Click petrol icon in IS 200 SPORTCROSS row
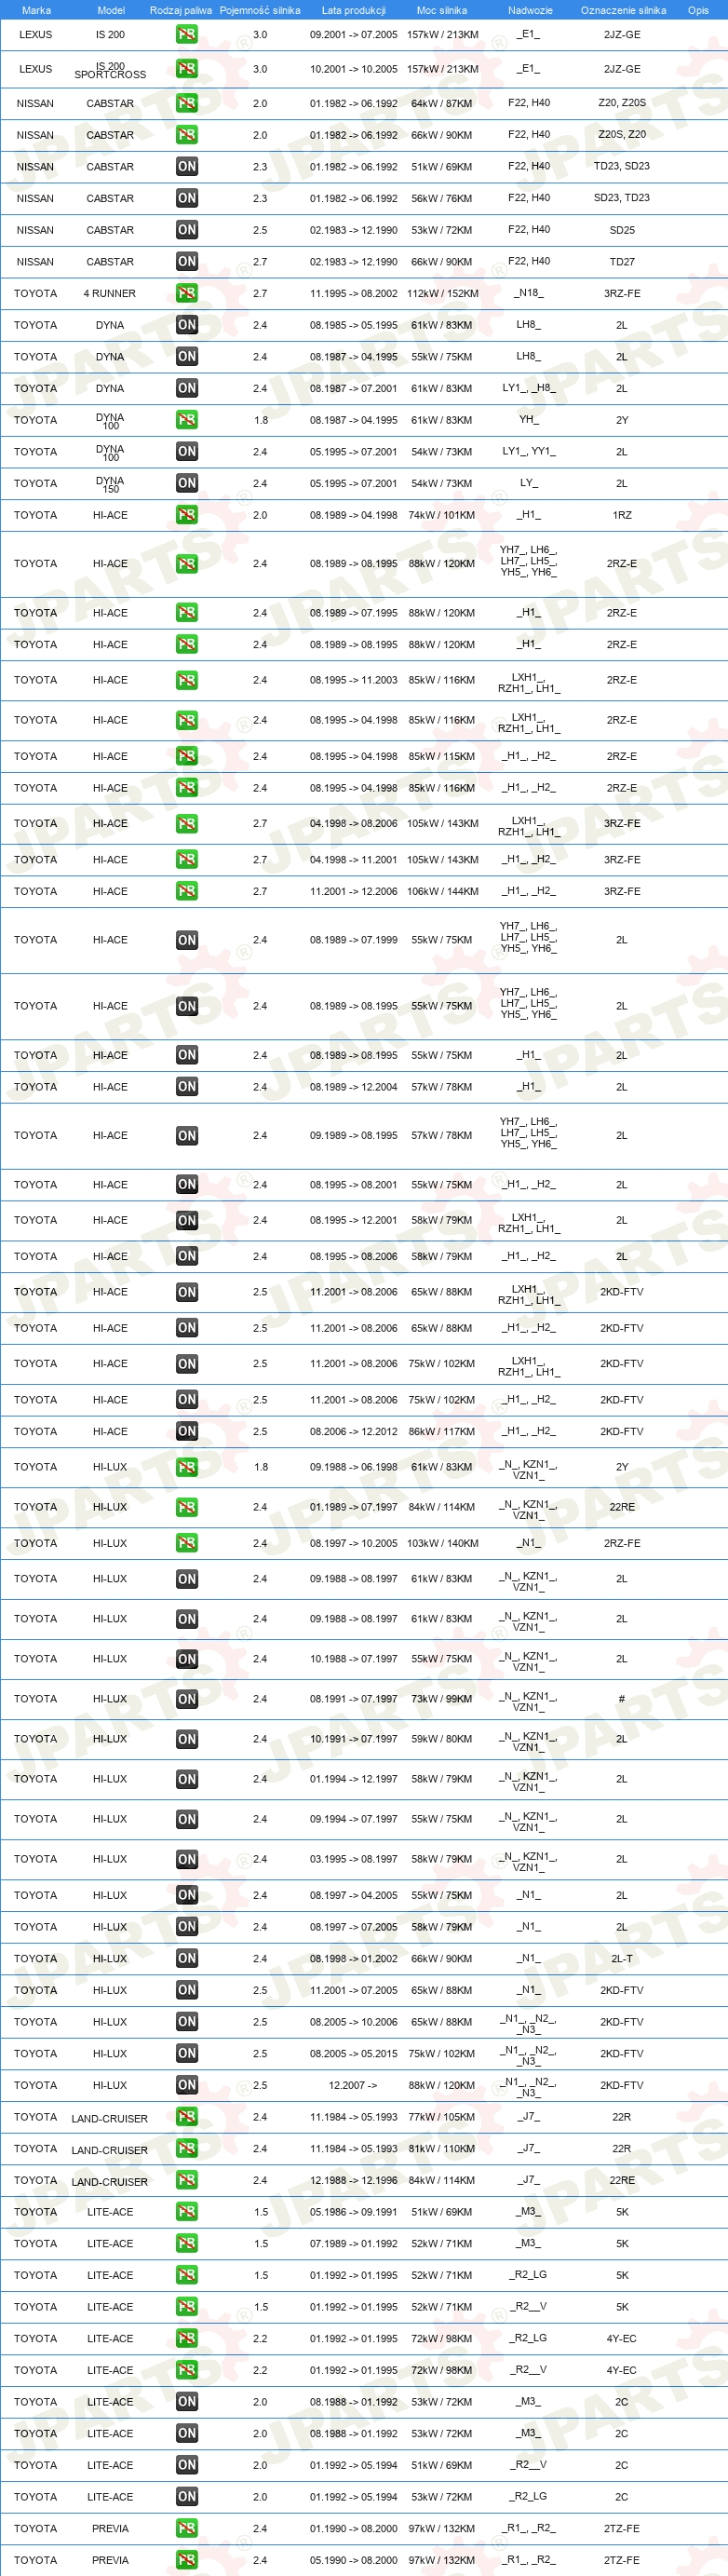The image size is (728, 2576). pos(187,69)
